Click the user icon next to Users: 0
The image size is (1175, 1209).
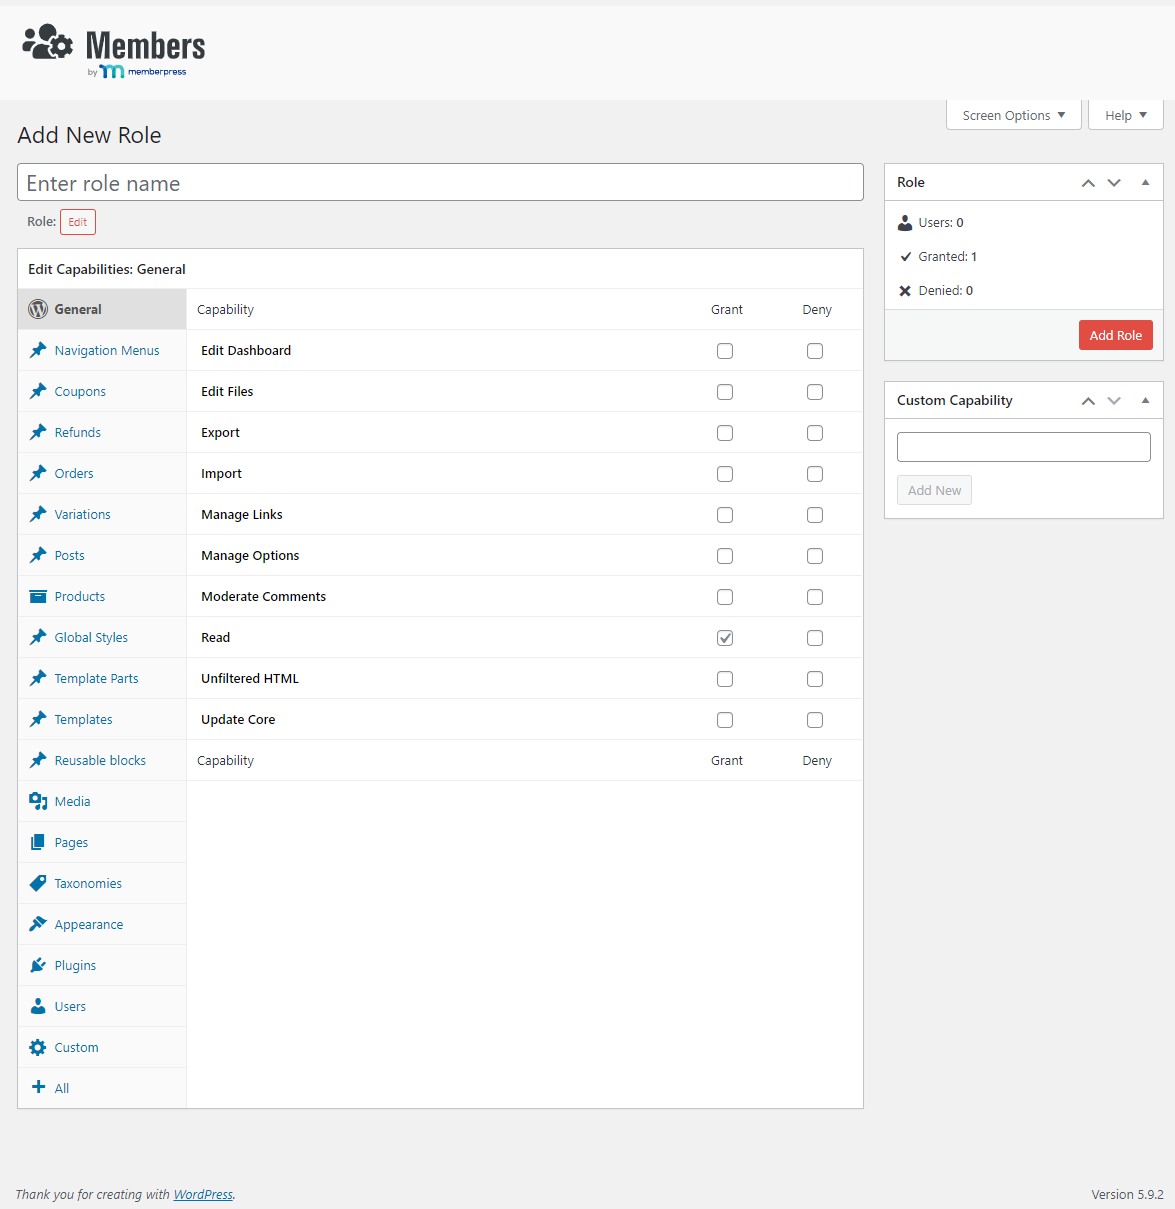(x=905, y=223)
